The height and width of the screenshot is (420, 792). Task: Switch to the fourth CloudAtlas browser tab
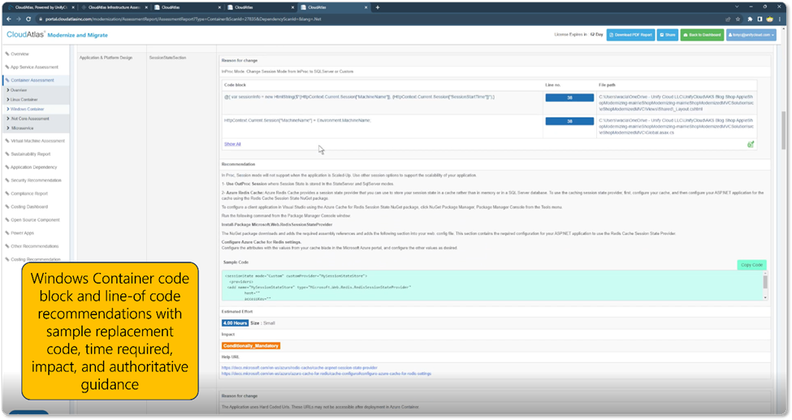click(x=260, y=8)
